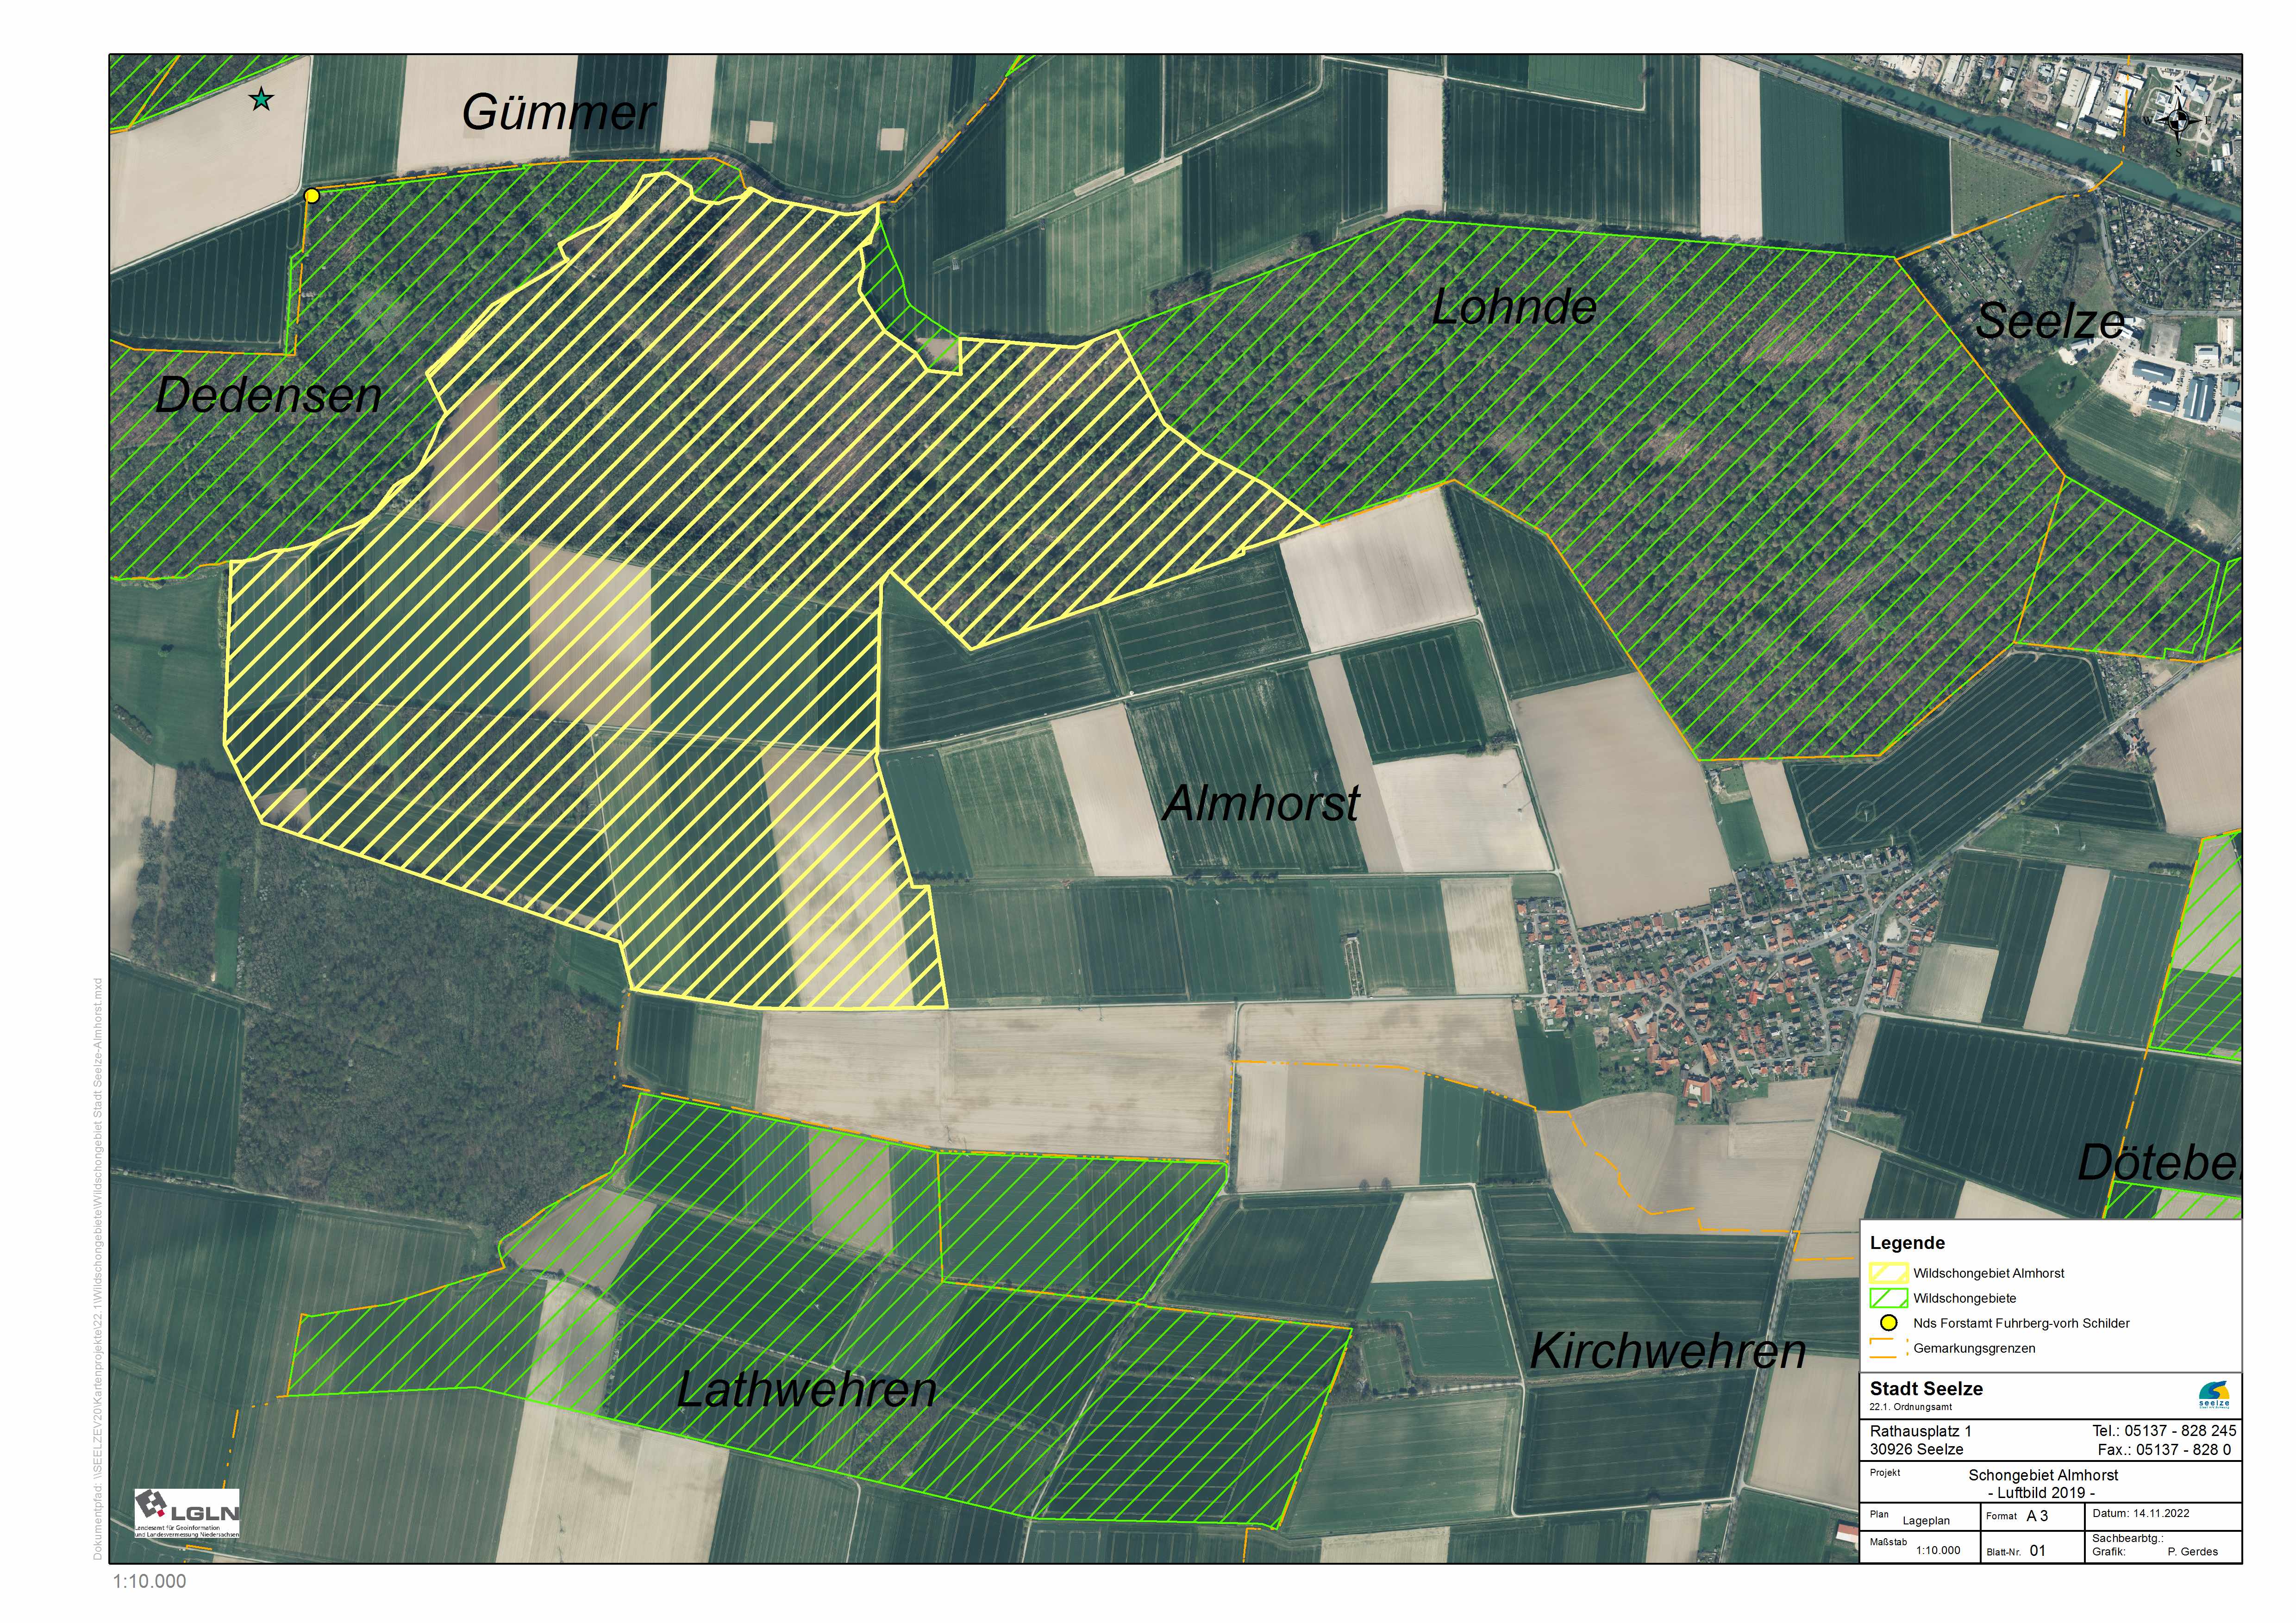Click the green hatched Wildschongebiete legend swatch
Image resolution: width=2296 pixels, height=1623 pixels.
pyautogui.click(x=1888, y=1298)
